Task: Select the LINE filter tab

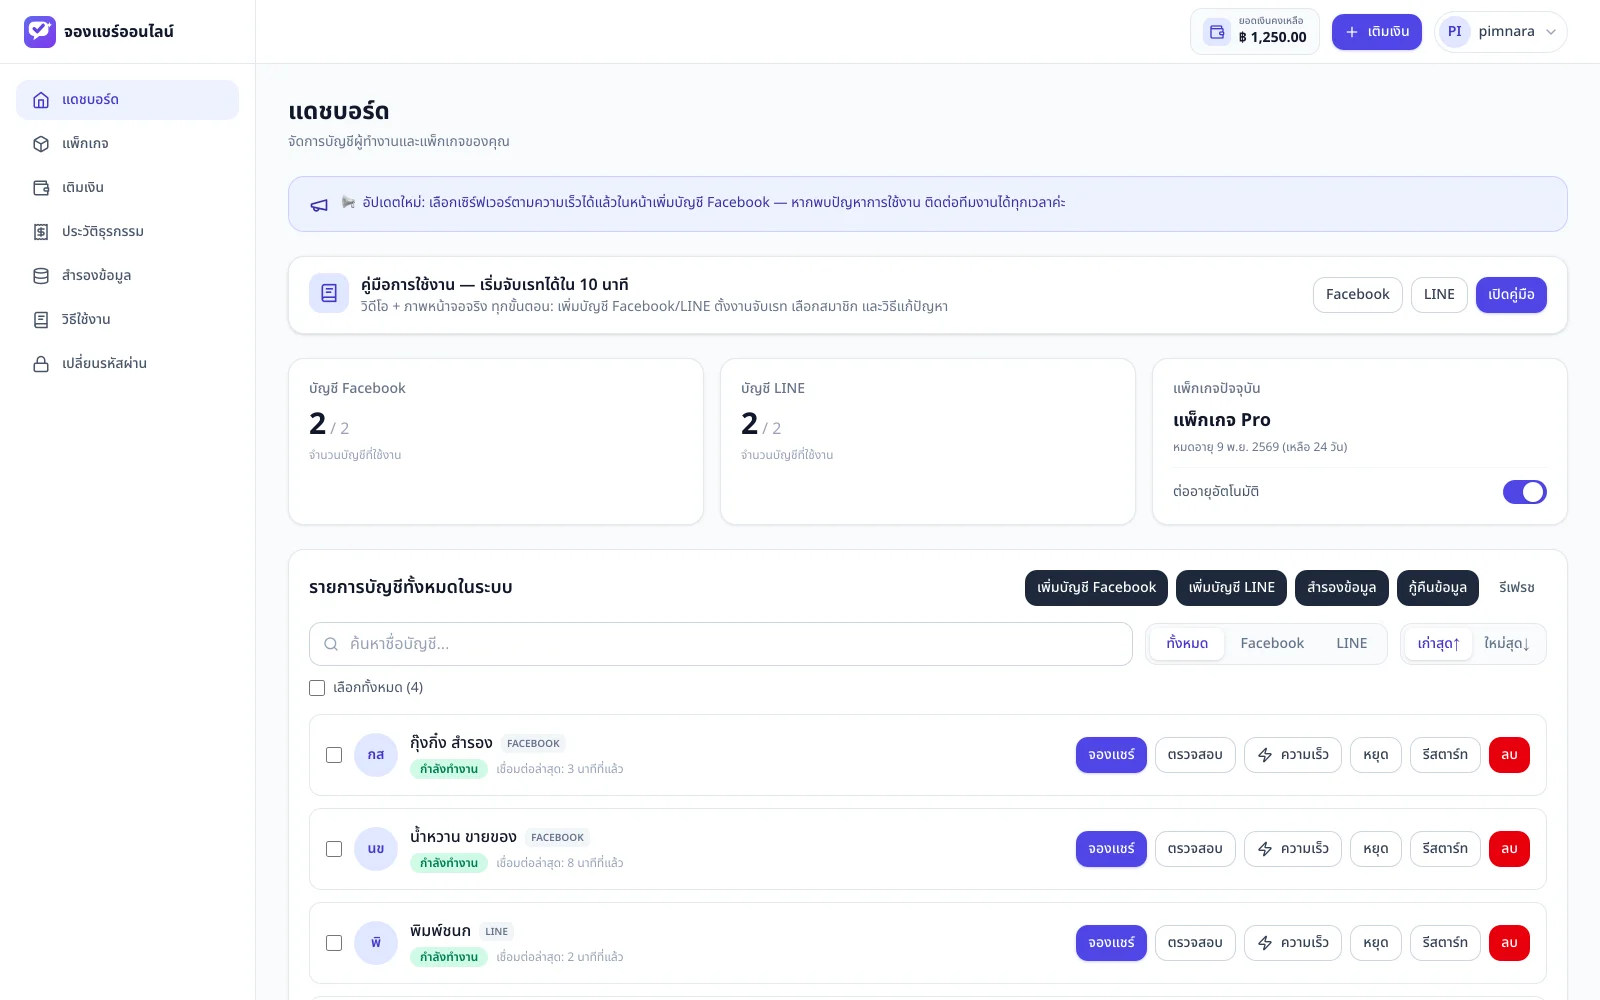Action: pyautogui.click(x=1352, y=644)
